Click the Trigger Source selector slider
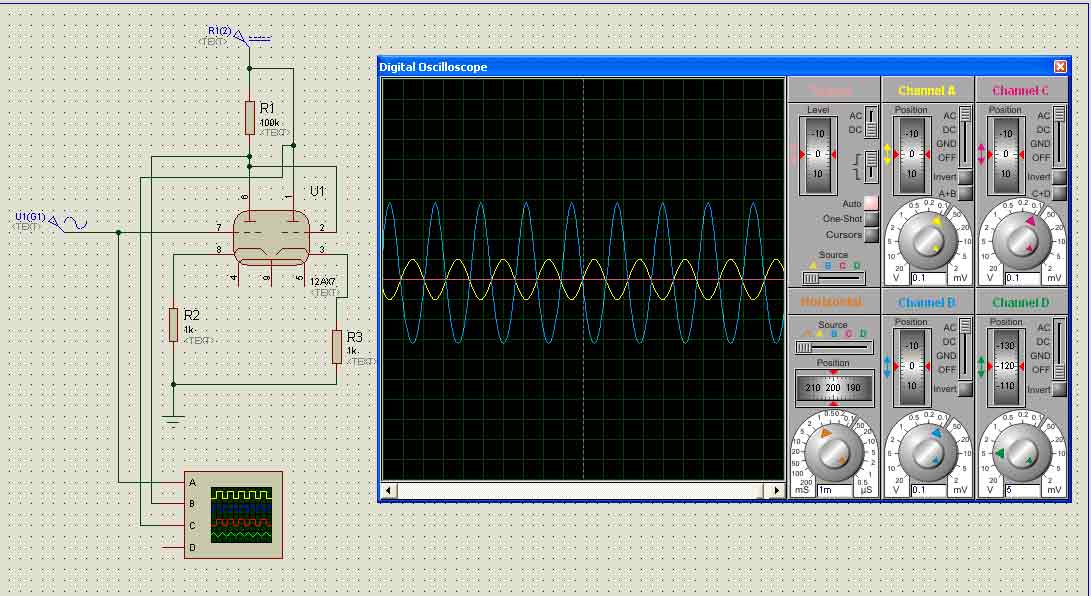1091x596 pixels. 832,277
